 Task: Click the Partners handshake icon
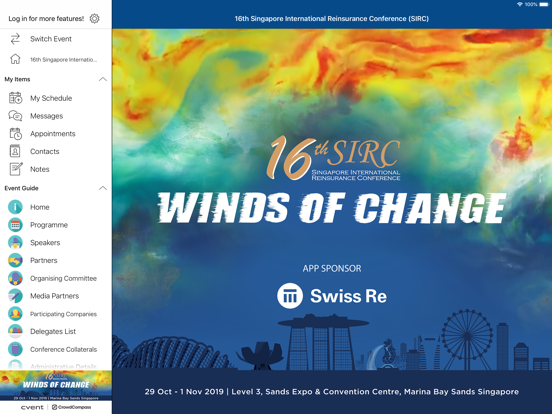click(x=15, y=261)
